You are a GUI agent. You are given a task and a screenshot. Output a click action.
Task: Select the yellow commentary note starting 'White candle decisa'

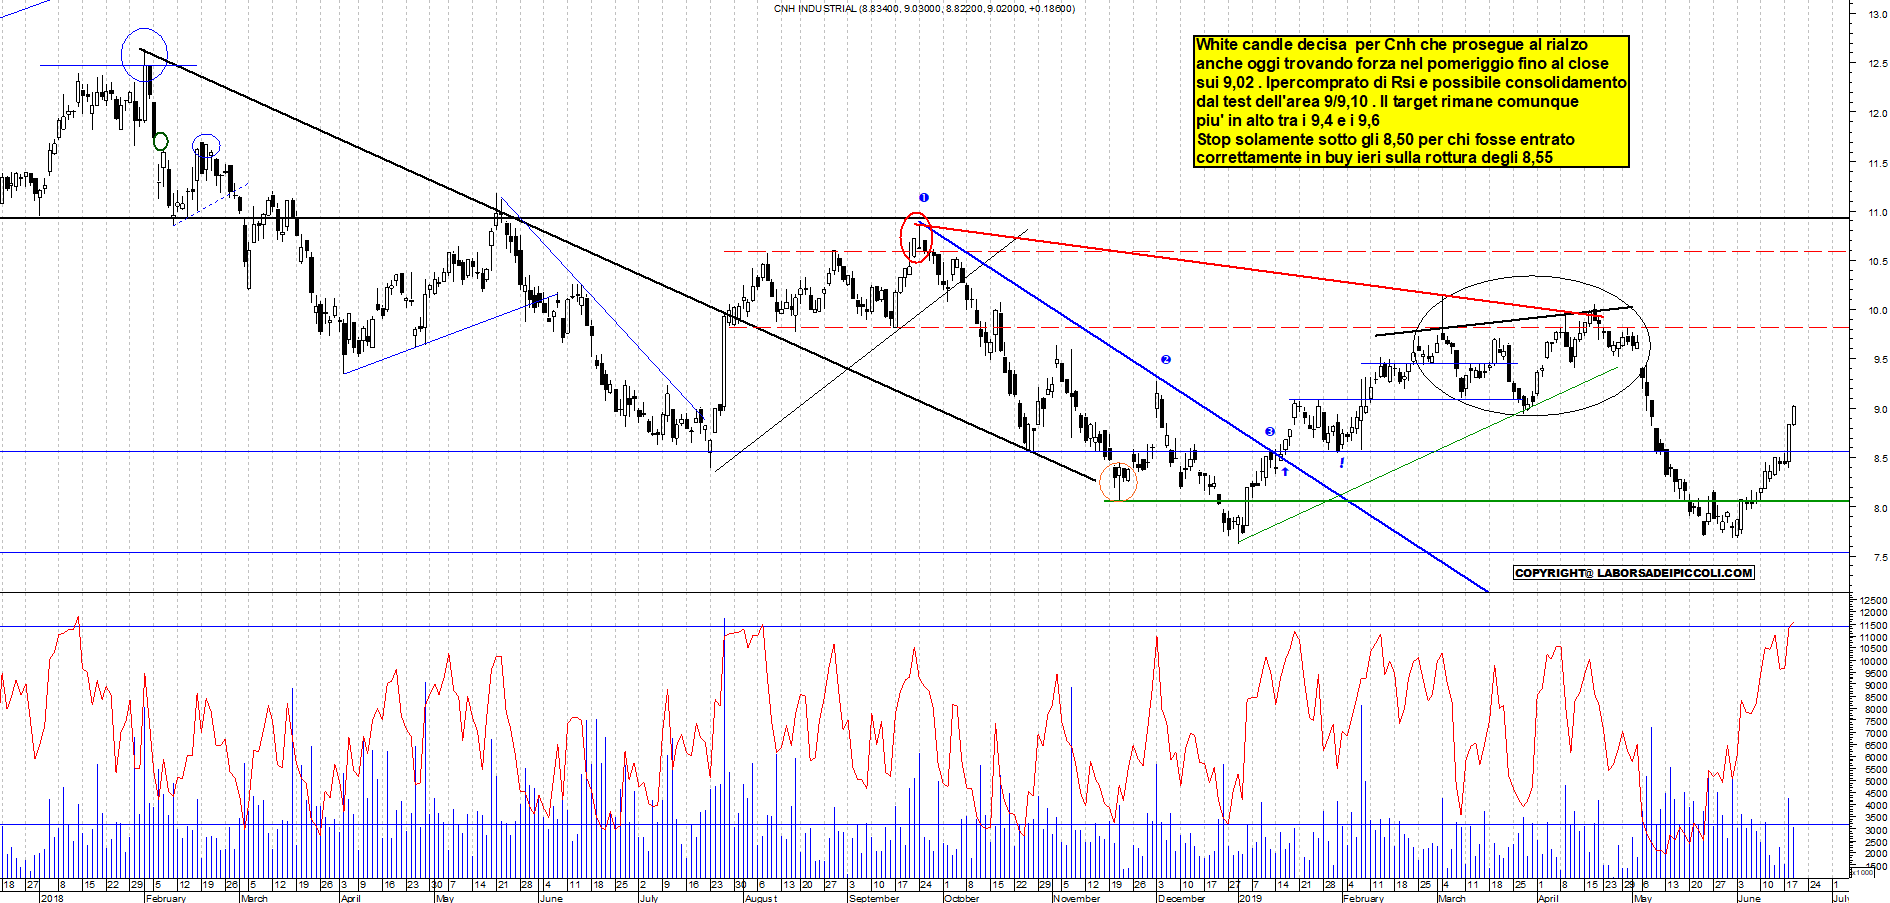click(1411, 101)
